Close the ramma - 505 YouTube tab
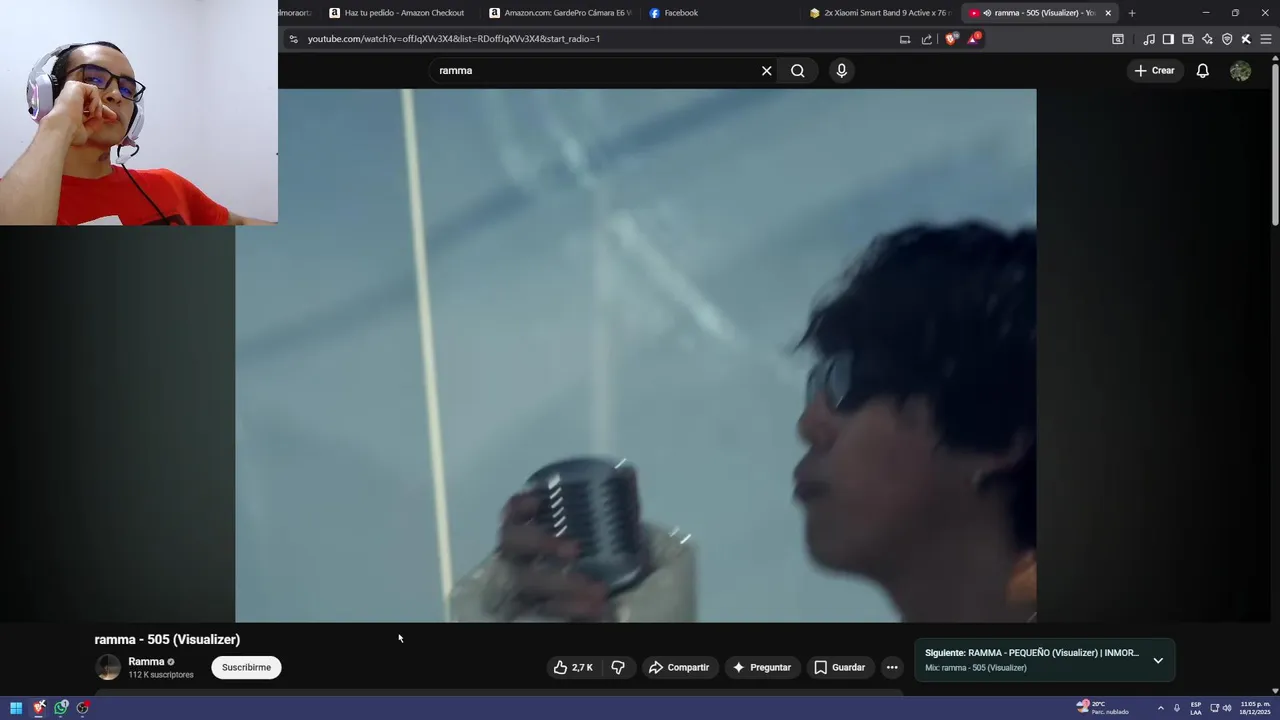This screenshot has height=720, width=1280. [x=1108, y=13]
